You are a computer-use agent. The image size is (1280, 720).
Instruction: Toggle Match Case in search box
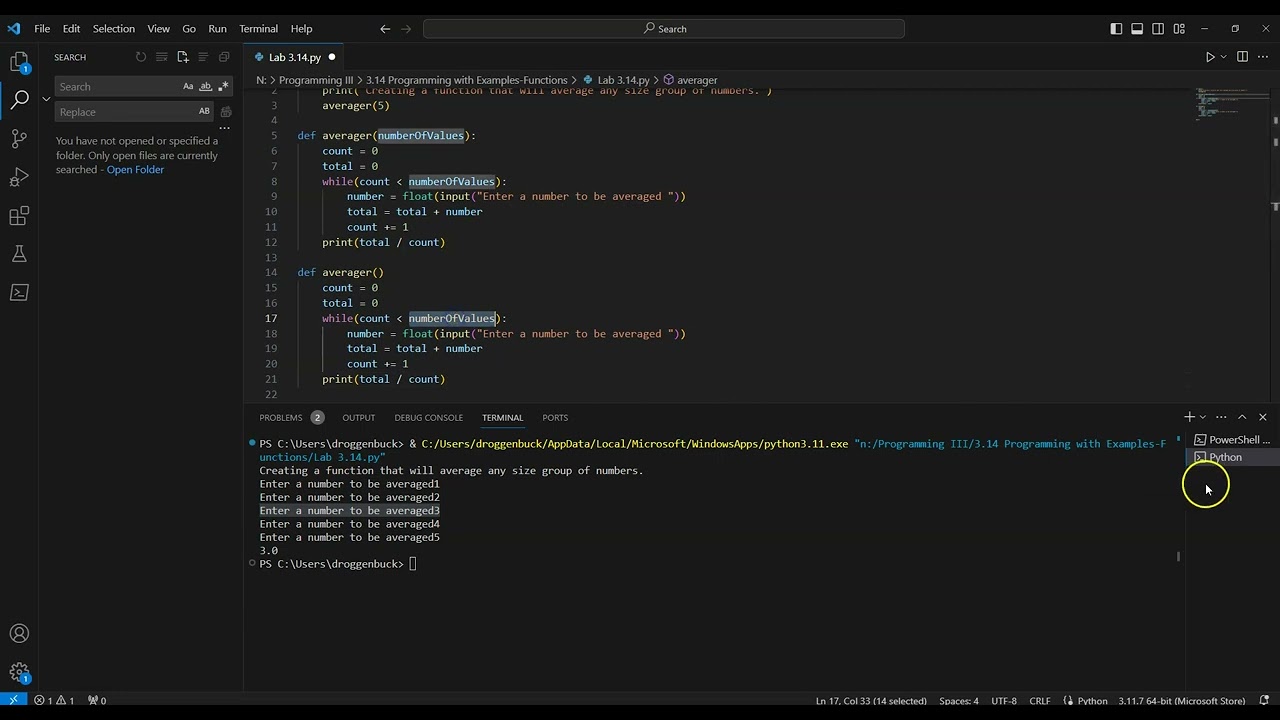188,87
